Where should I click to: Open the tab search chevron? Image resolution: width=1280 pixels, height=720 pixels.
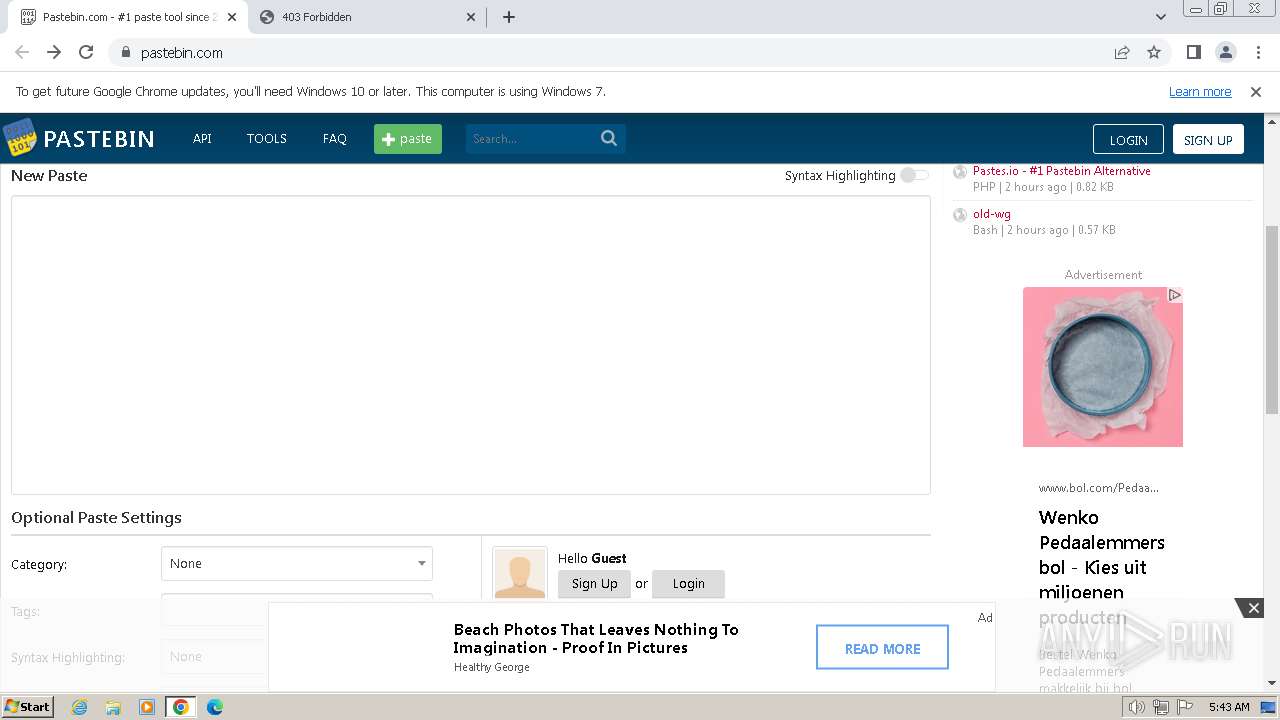coord(1160,17)
